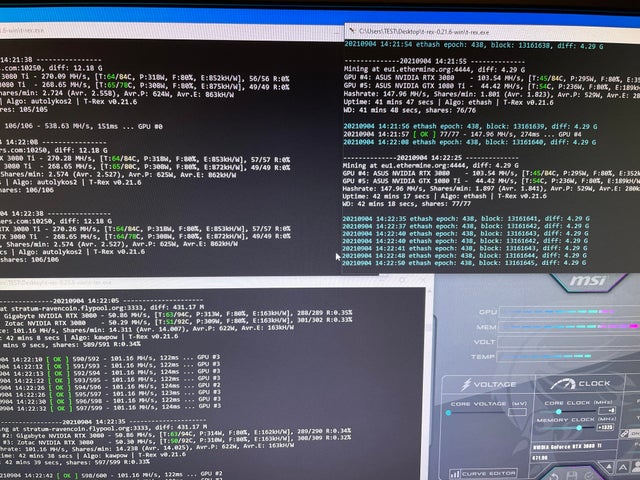Click the t-rex.exe title bar of the ethermine window

click(x=492, y=31)
